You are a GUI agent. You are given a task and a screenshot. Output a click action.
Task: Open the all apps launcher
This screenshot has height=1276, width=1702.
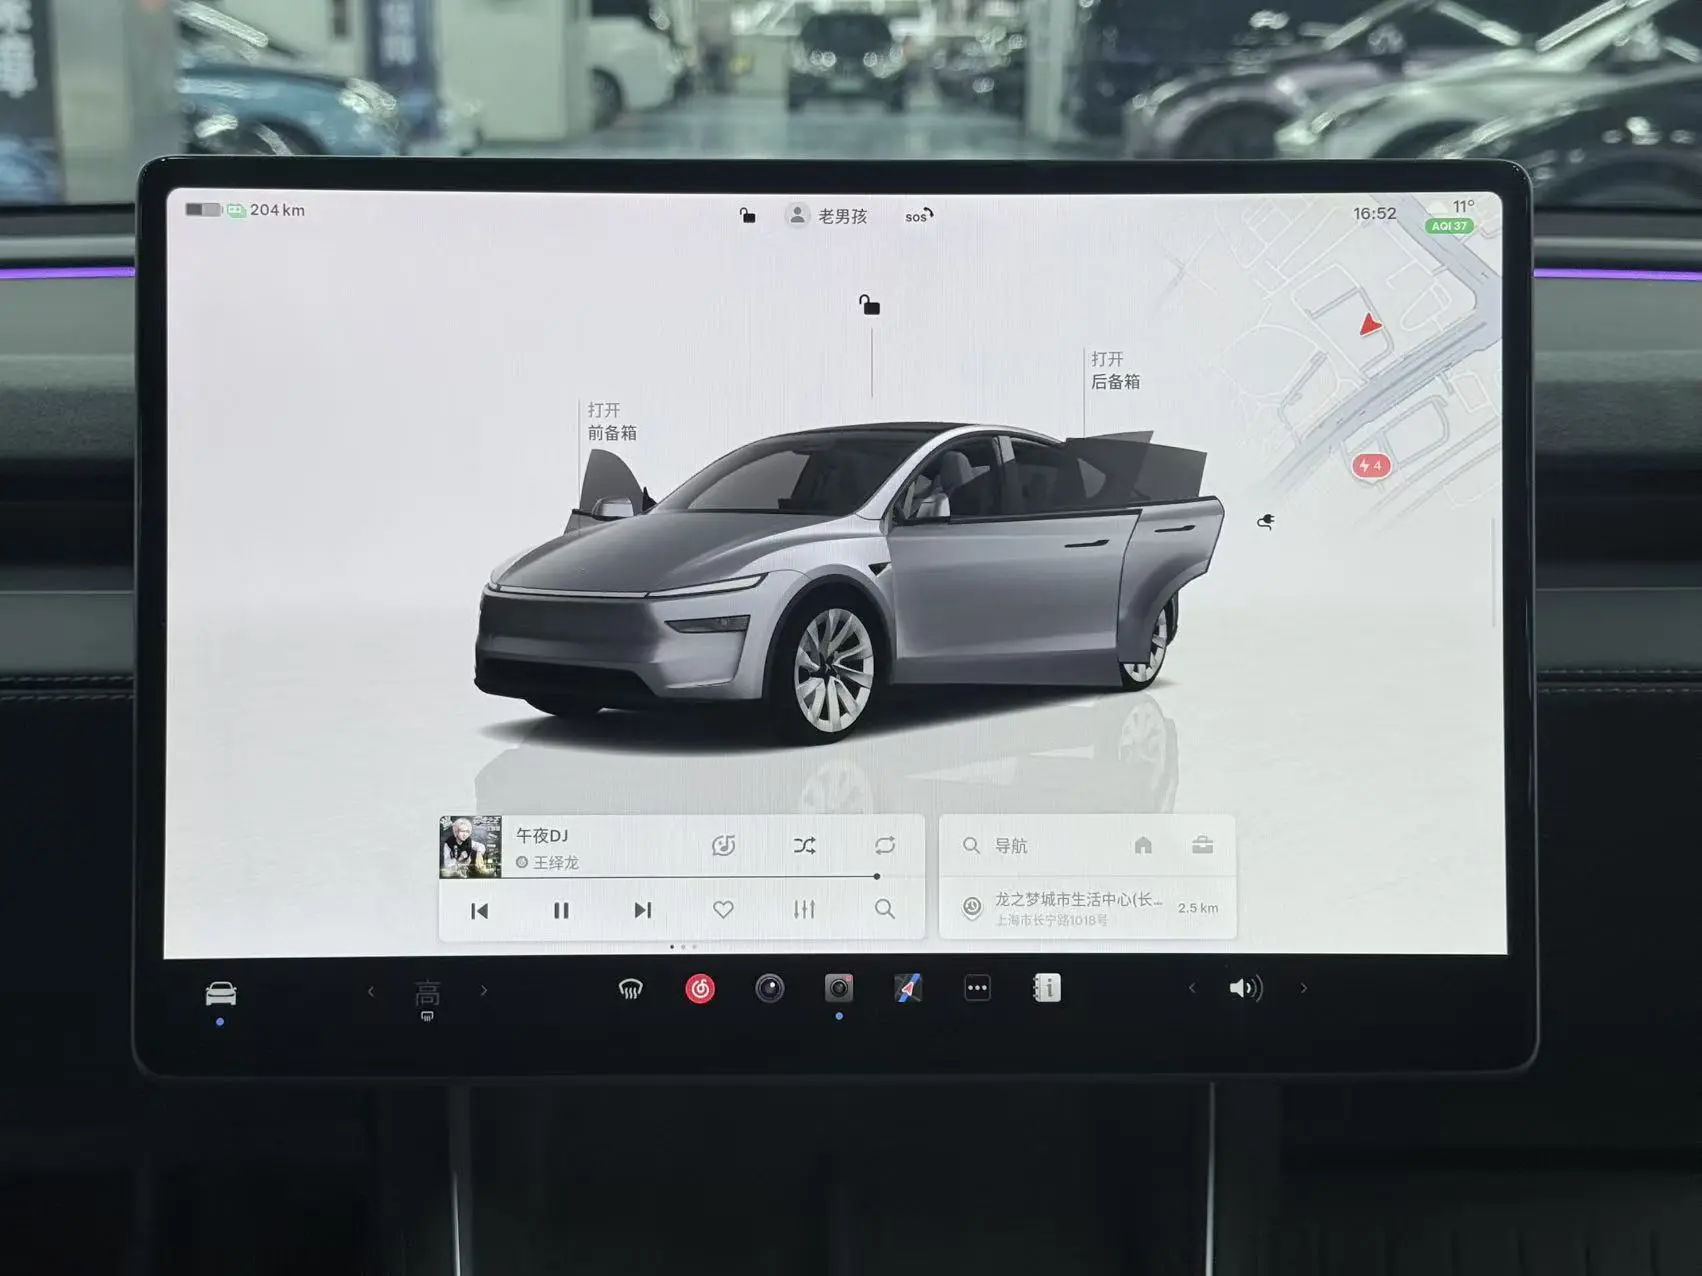pos(977,989)
